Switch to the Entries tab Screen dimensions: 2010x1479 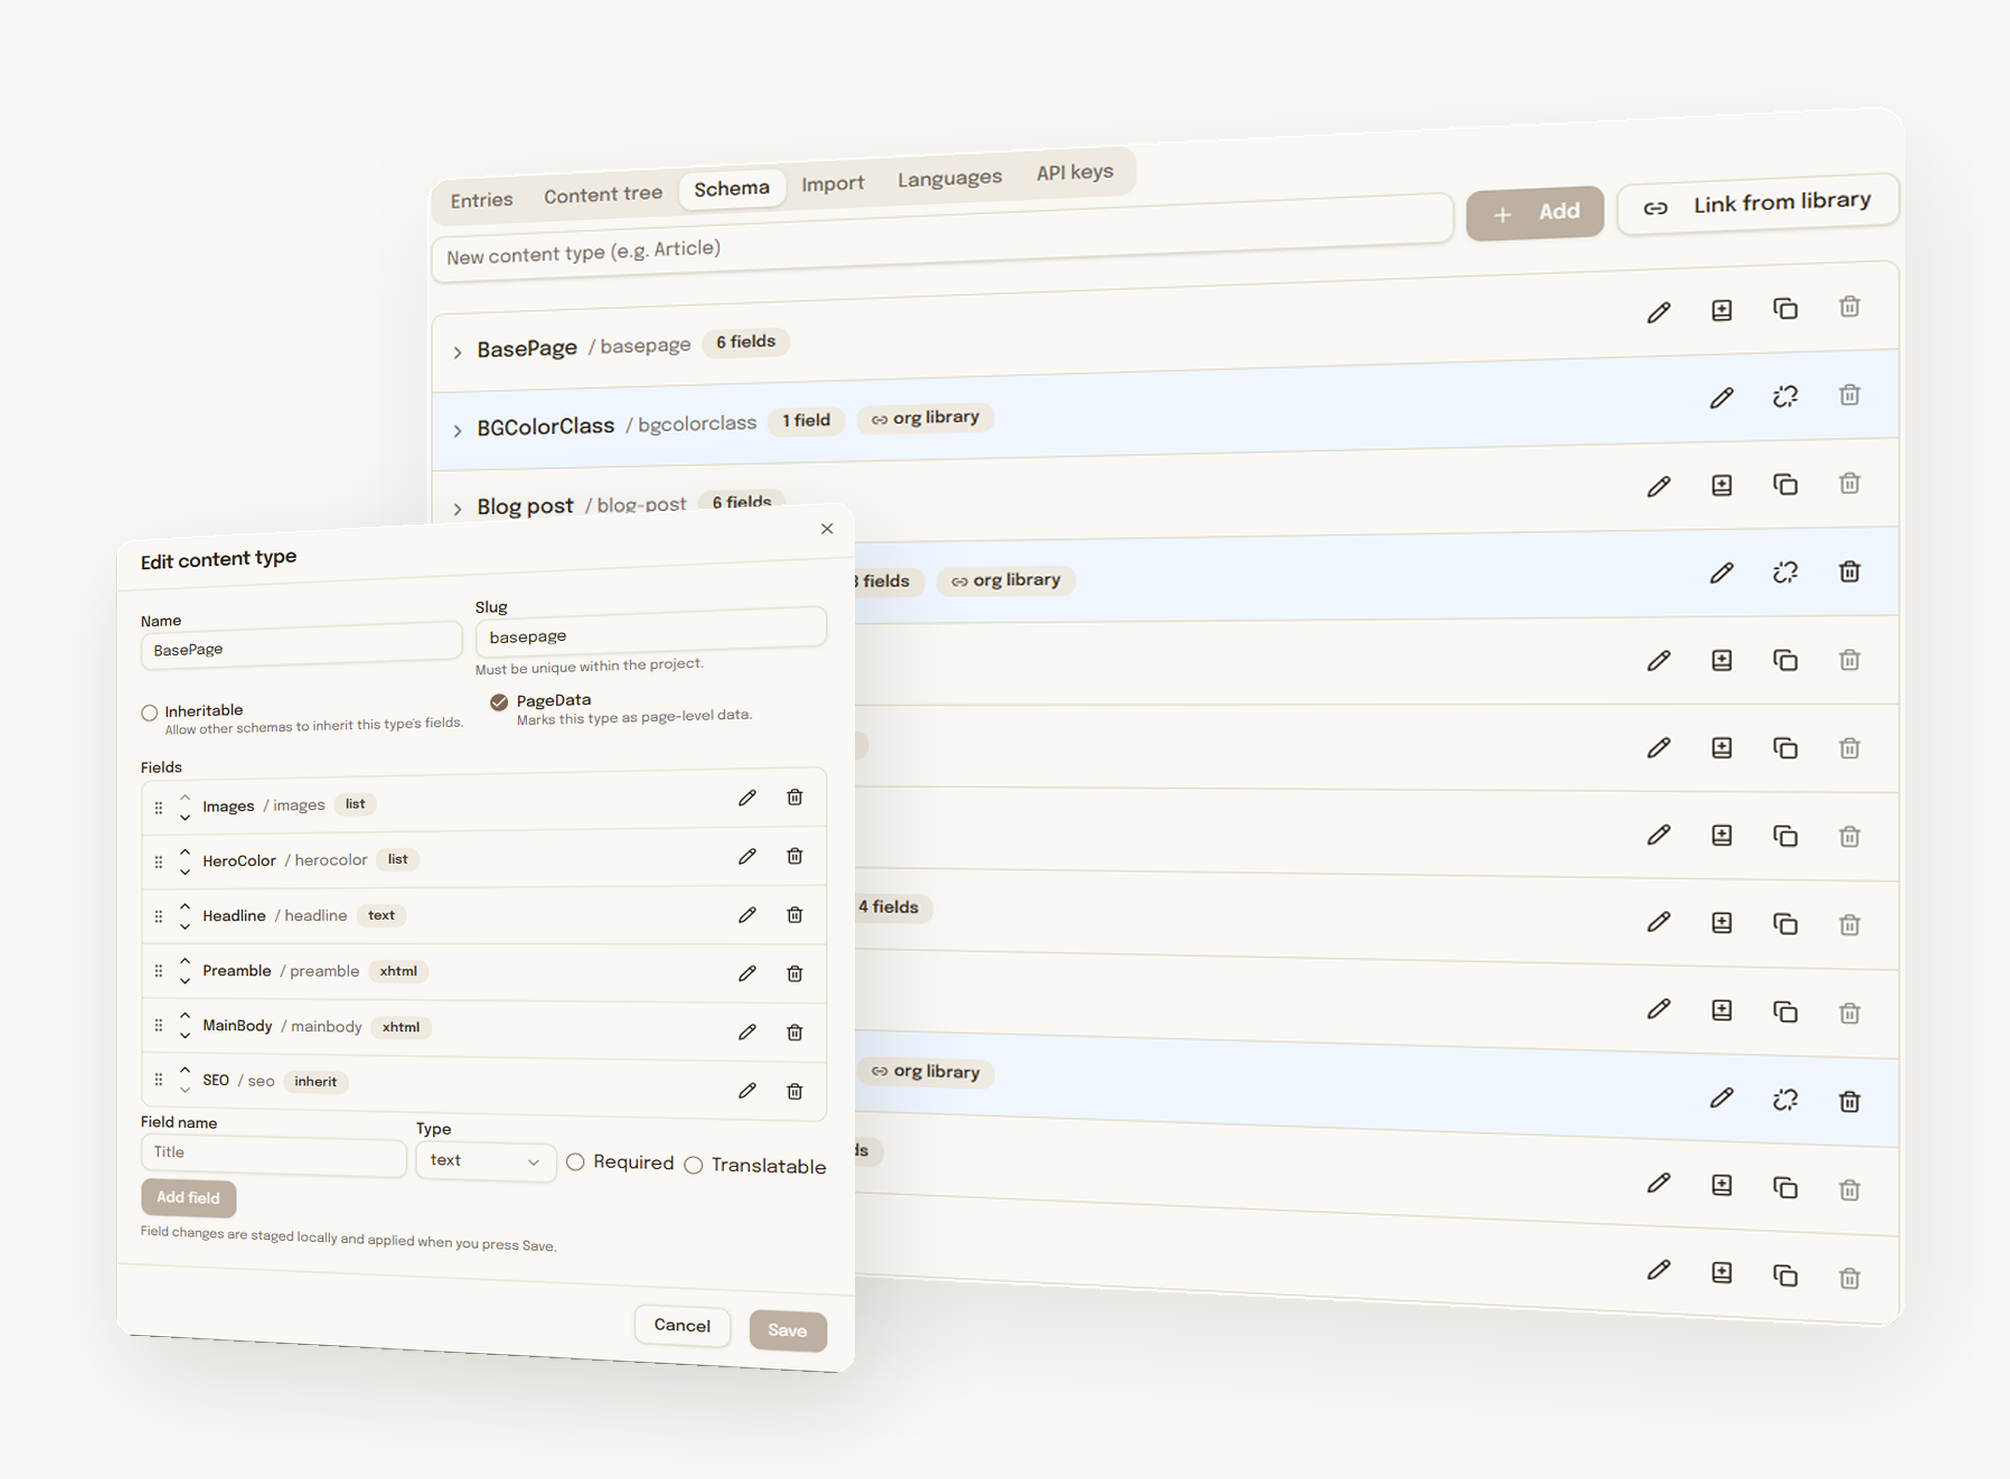481,200
